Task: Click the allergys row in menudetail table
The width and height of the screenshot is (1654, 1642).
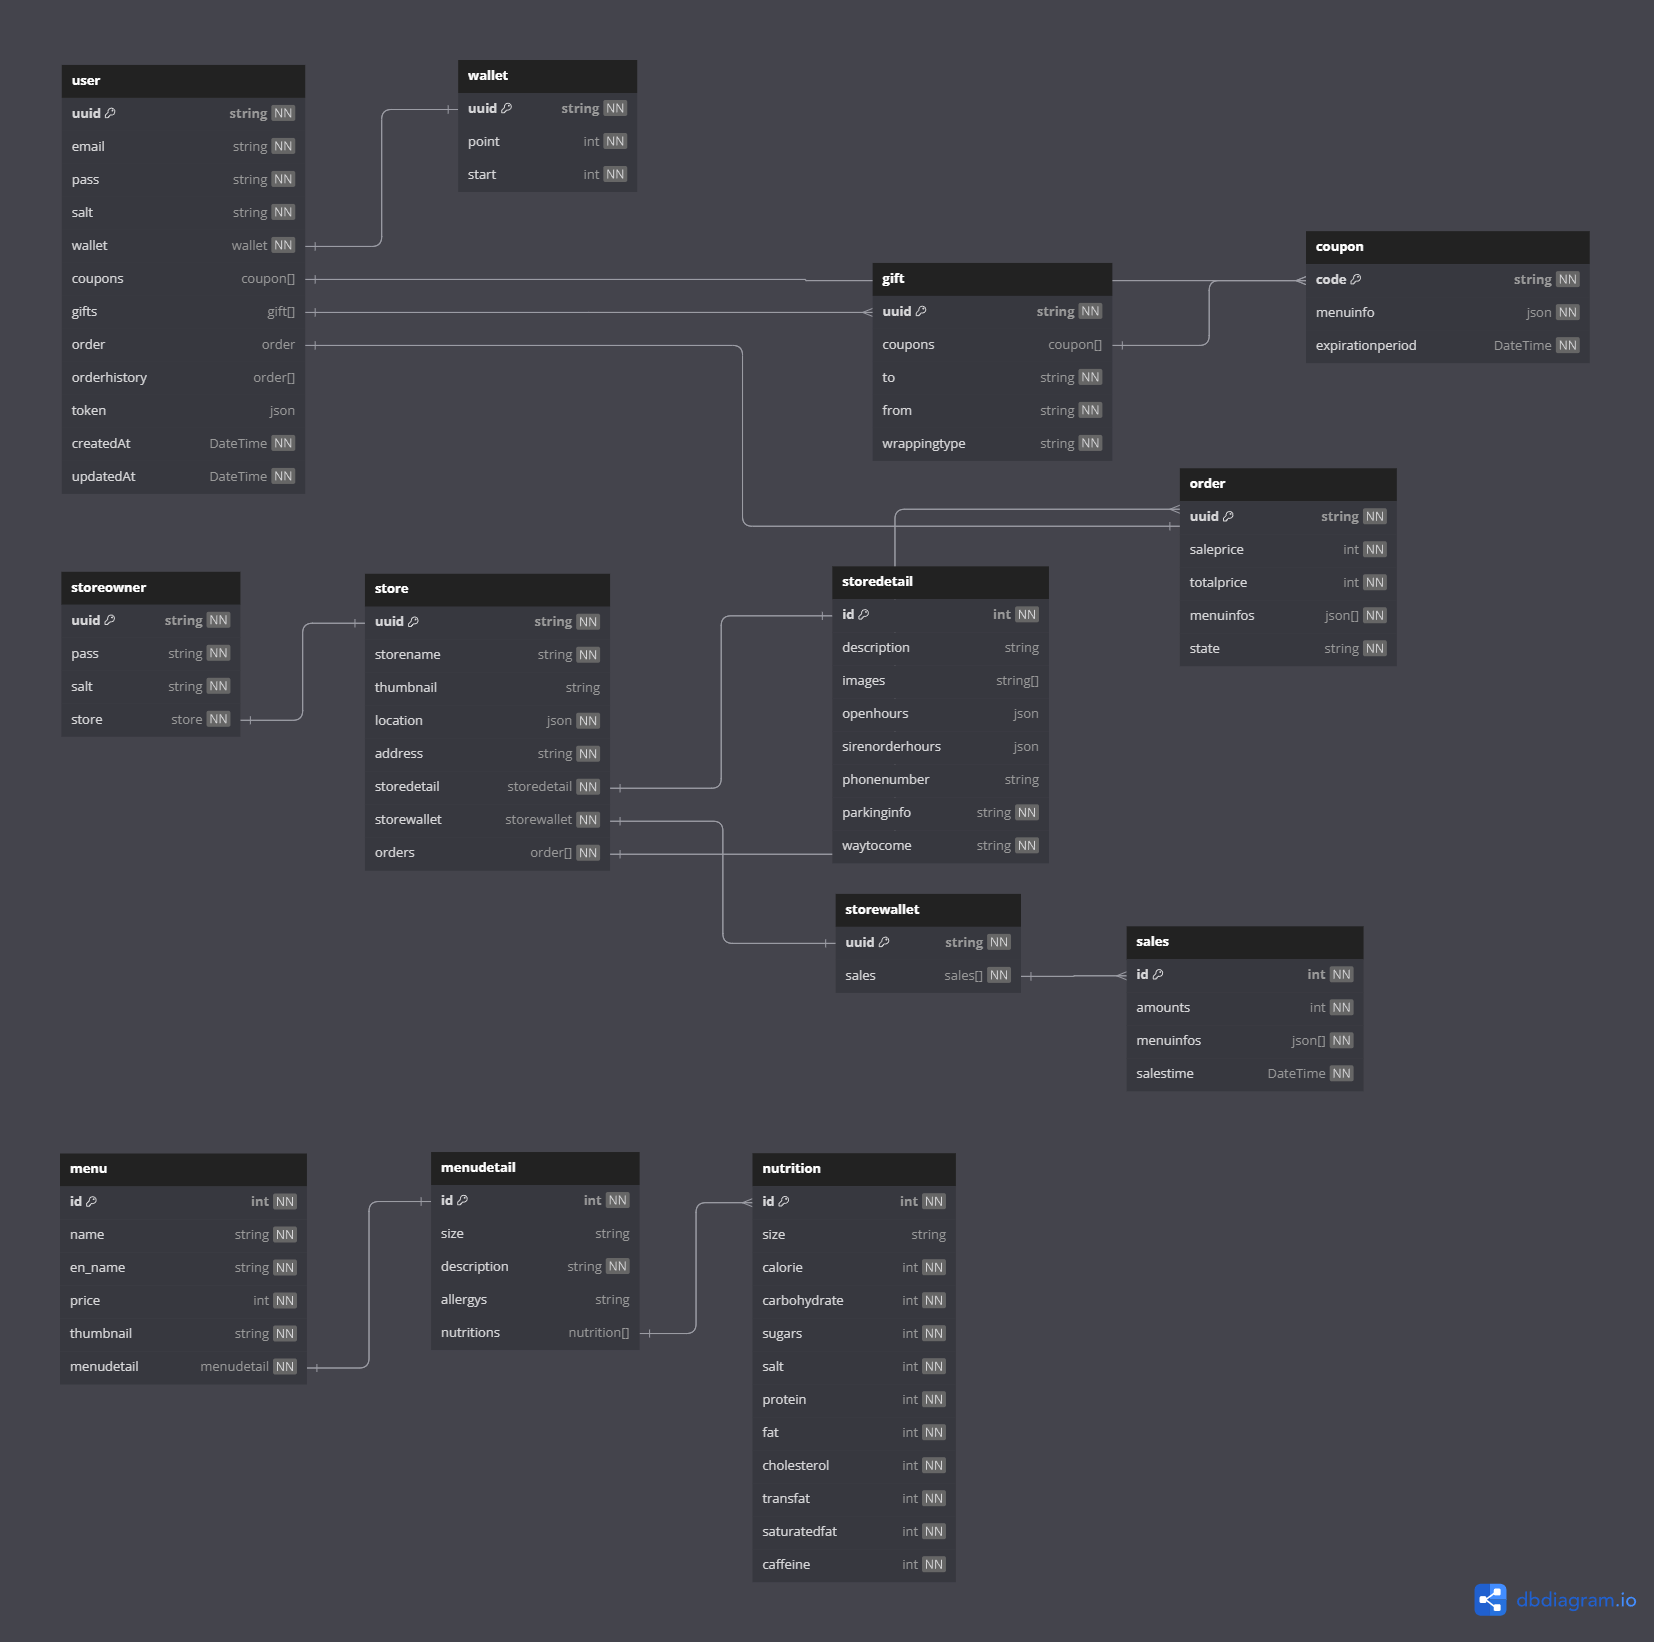Action: 535,1300
